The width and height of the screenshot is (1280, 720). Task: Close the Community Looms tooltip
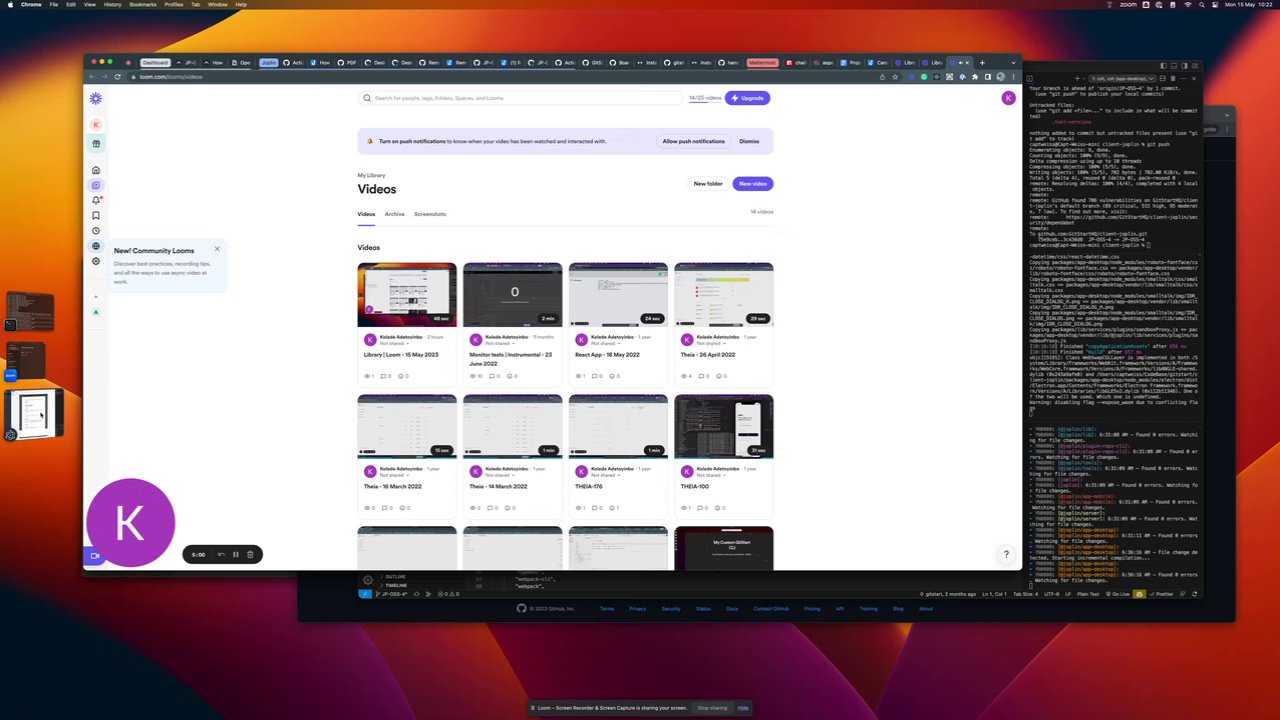tap(217, 249)
